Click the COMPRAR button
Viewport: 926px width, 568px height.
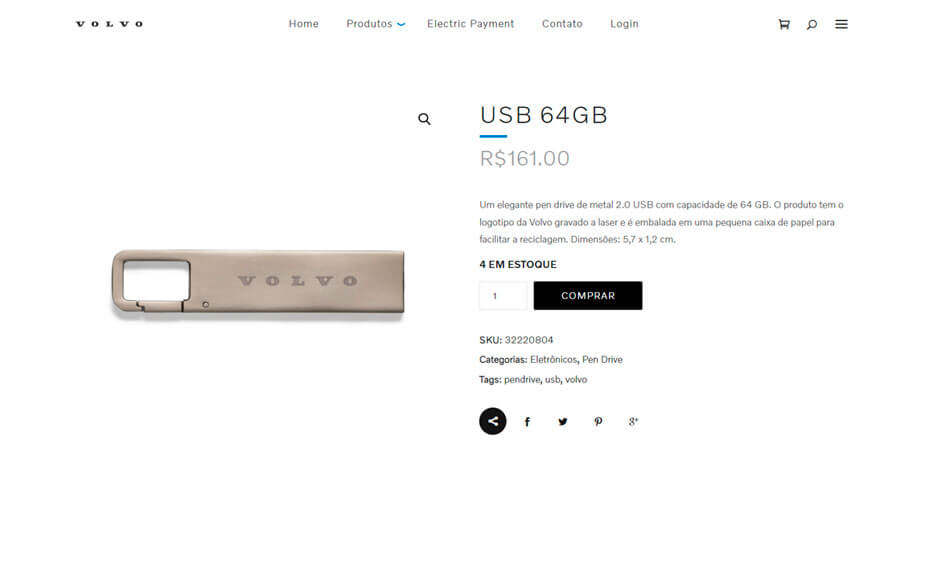point(588,295)
